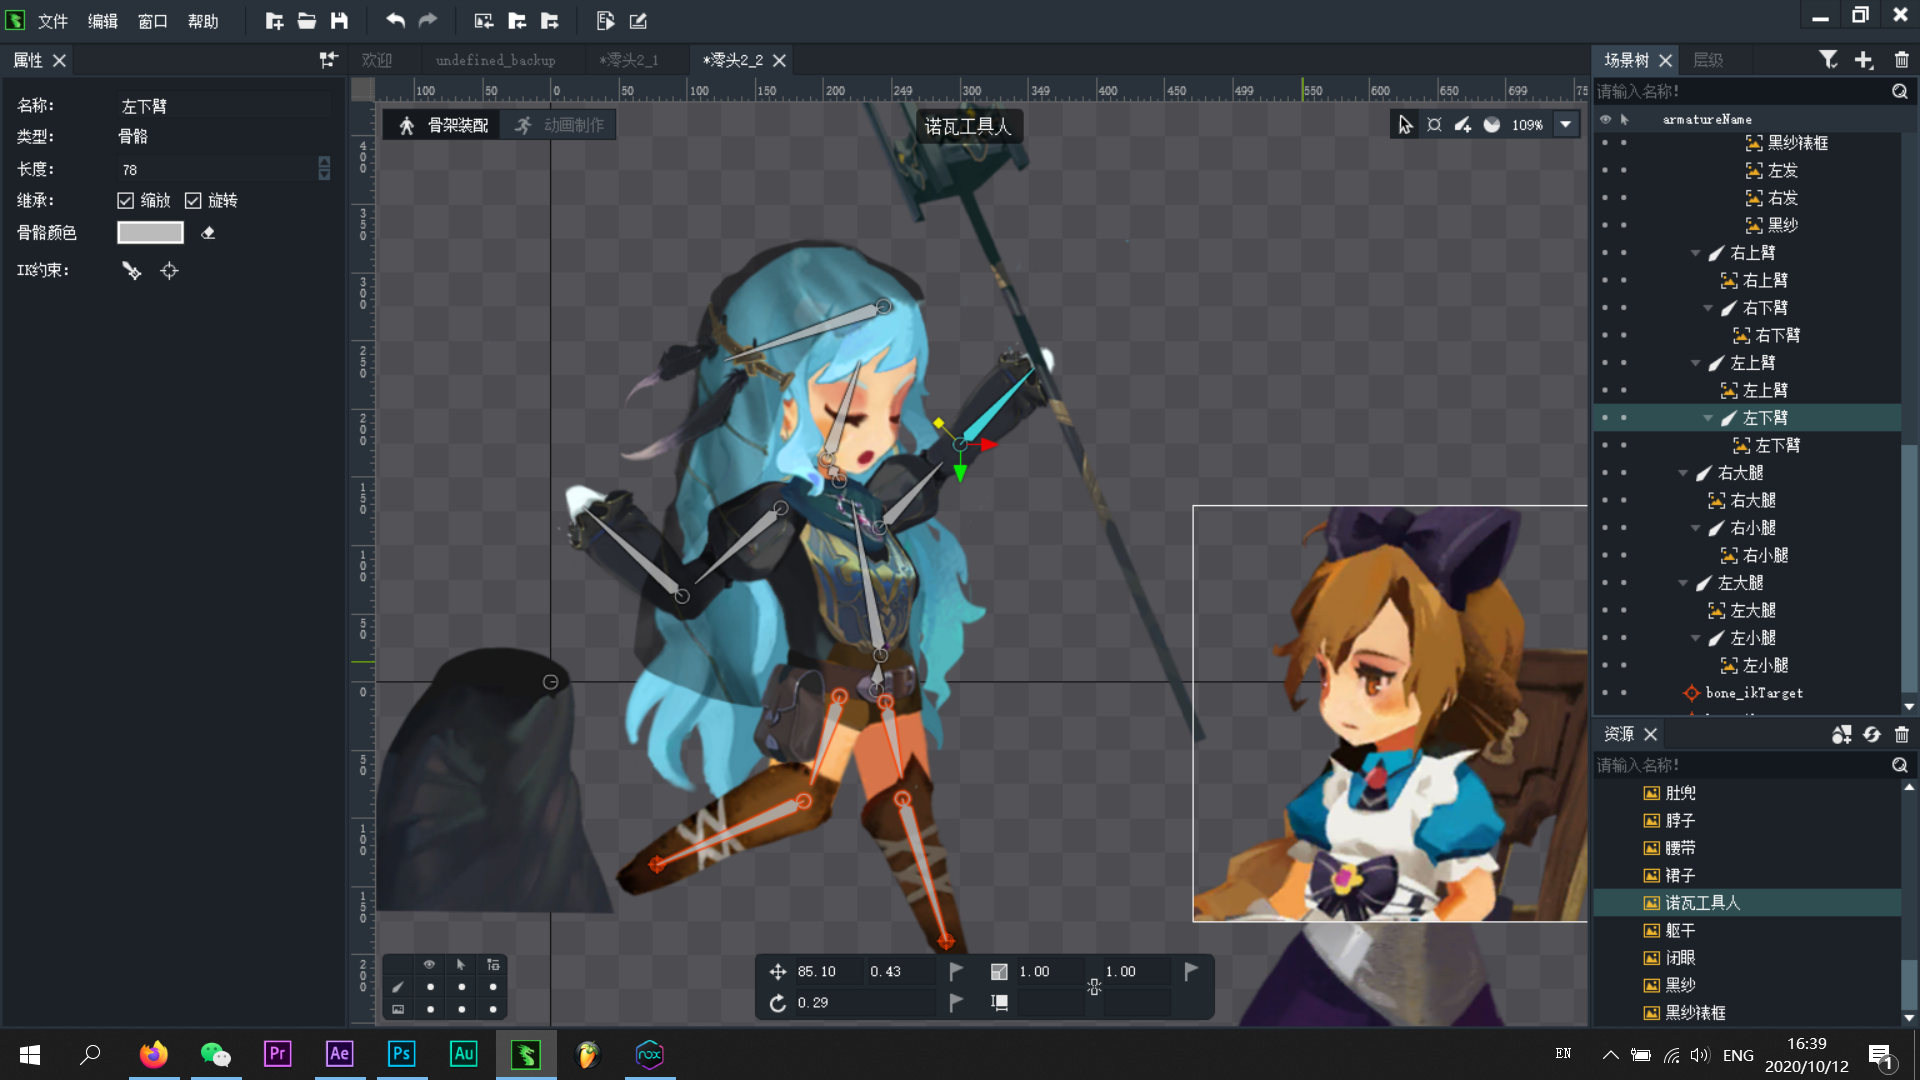The height and width of the screenshot is (1080, 1920).
Task: Open the 帮助 menu
Action: click(x=202, y=21)
